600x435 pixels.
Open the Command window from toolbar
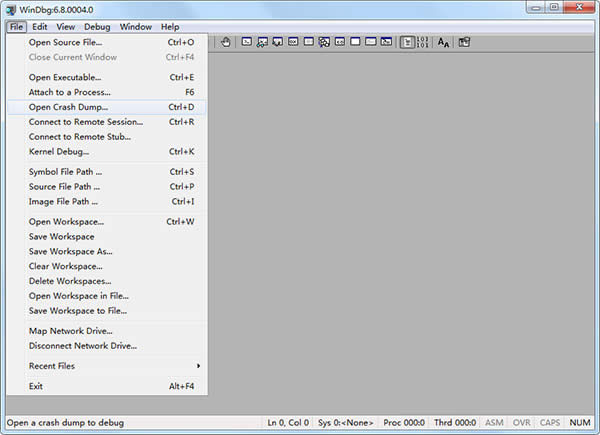(246, 42)
